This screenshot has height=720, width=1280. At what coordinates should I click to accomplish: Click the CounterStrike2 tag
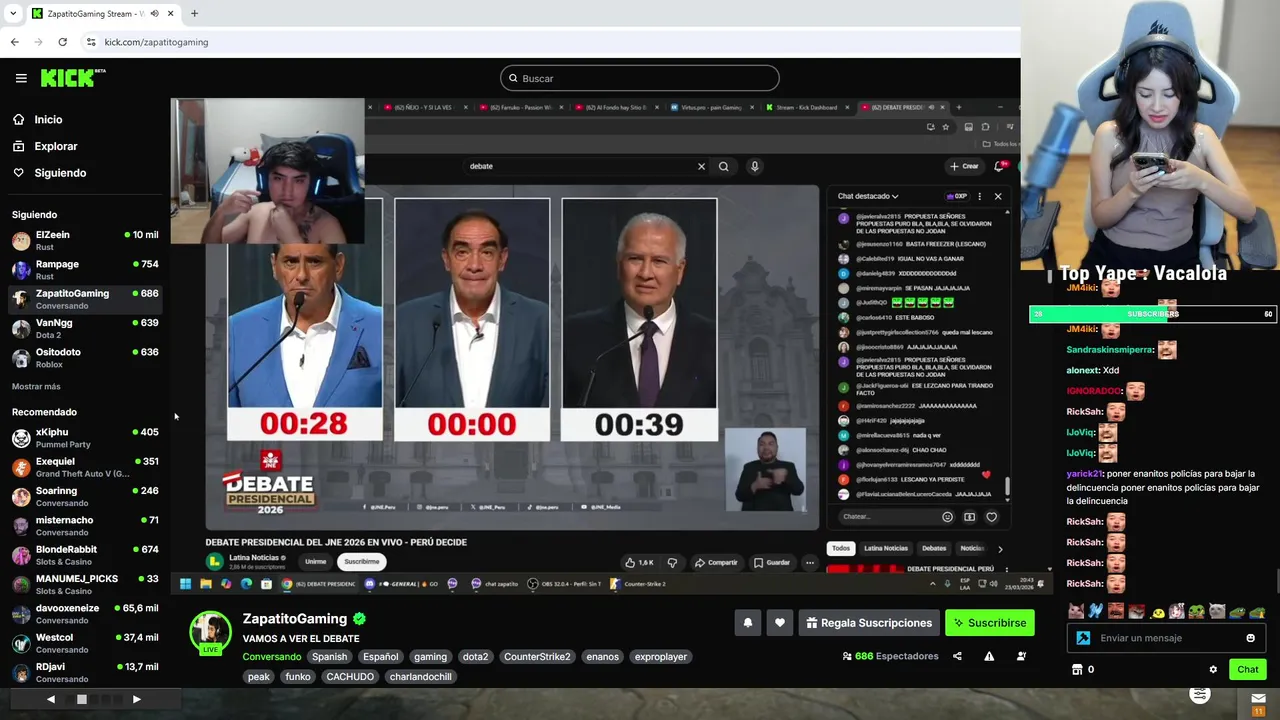pos(537,657)
